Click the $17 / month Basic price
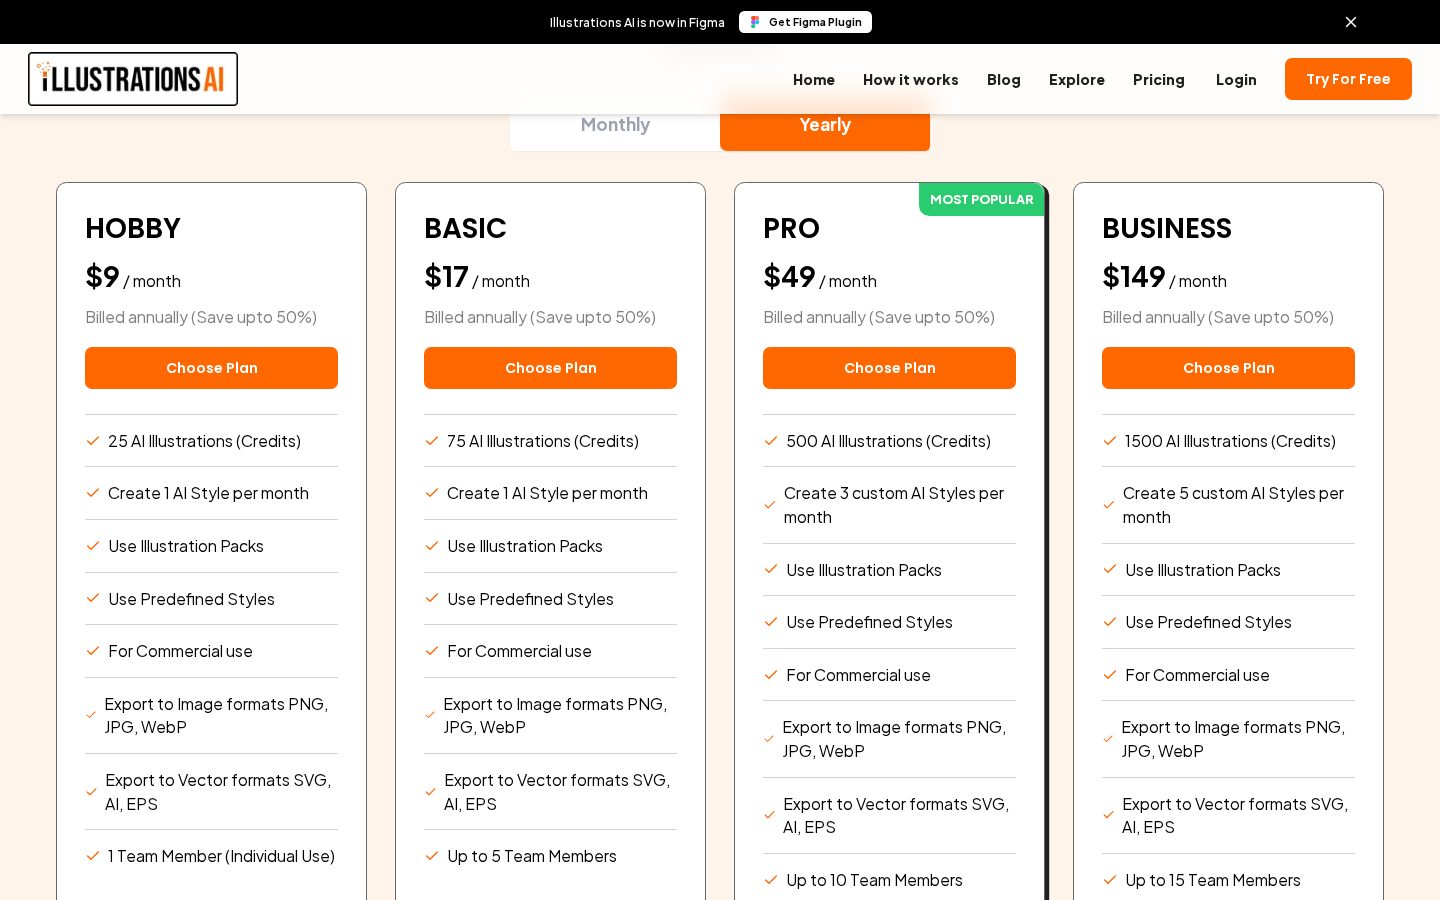 (x=477, y=277)
